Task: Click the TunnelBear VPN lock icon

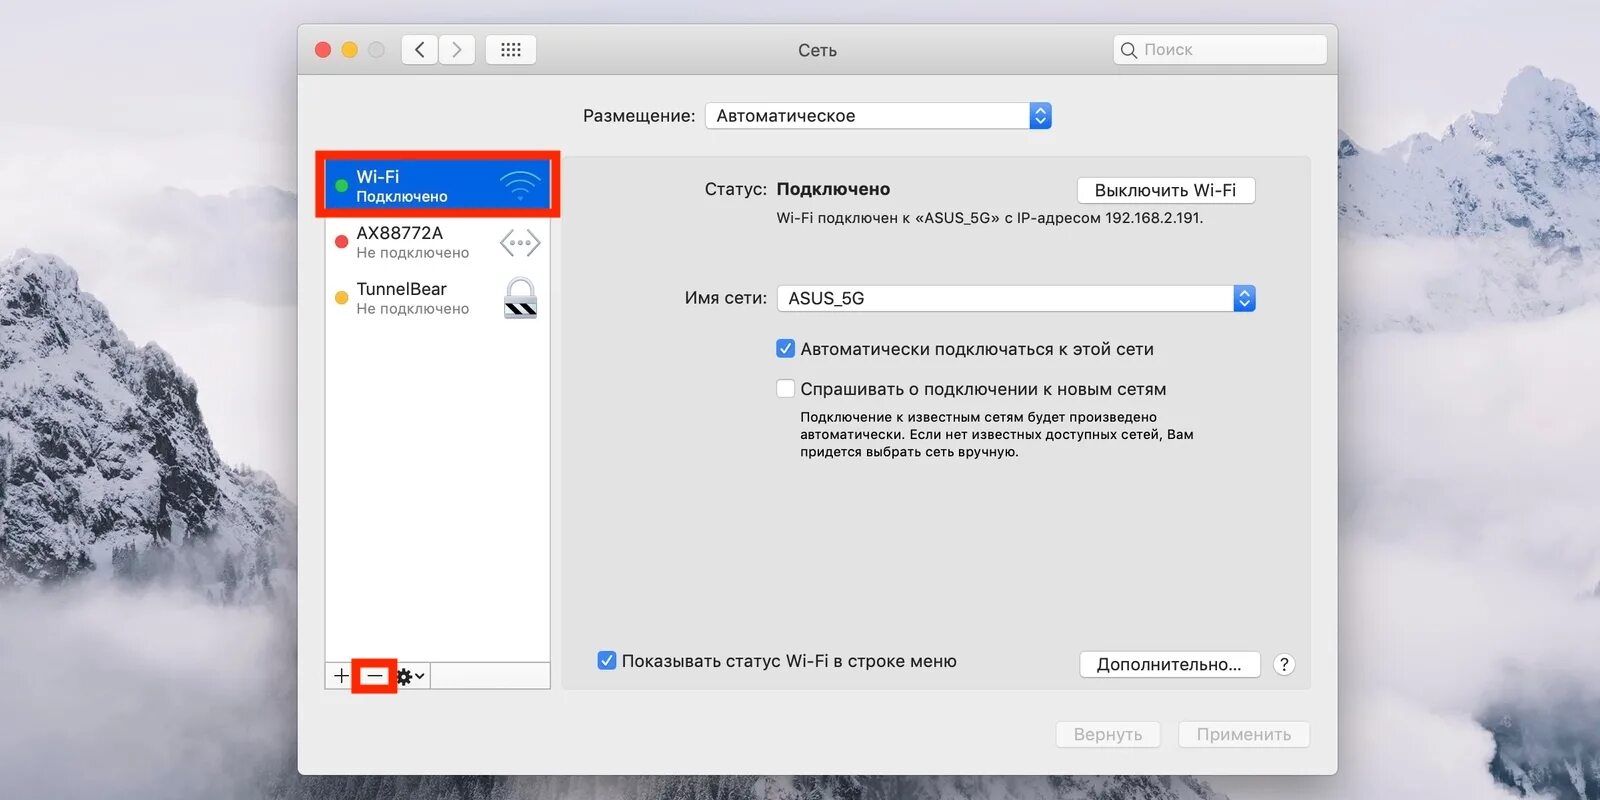Action: pyautogui.click(x=520, y=298)
